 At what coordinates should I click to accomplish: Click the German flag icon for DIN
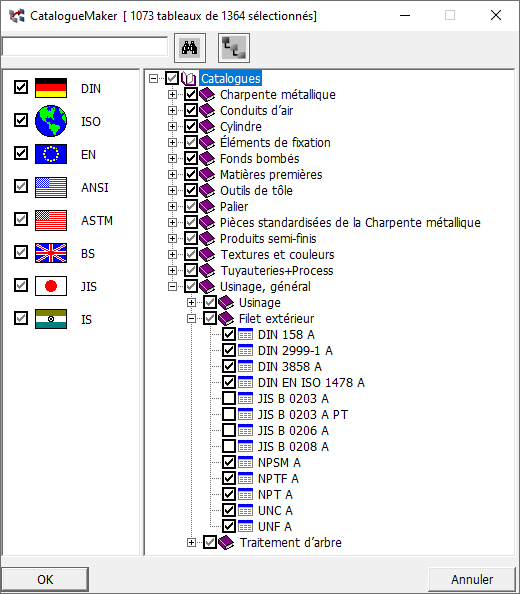[51, 88]
